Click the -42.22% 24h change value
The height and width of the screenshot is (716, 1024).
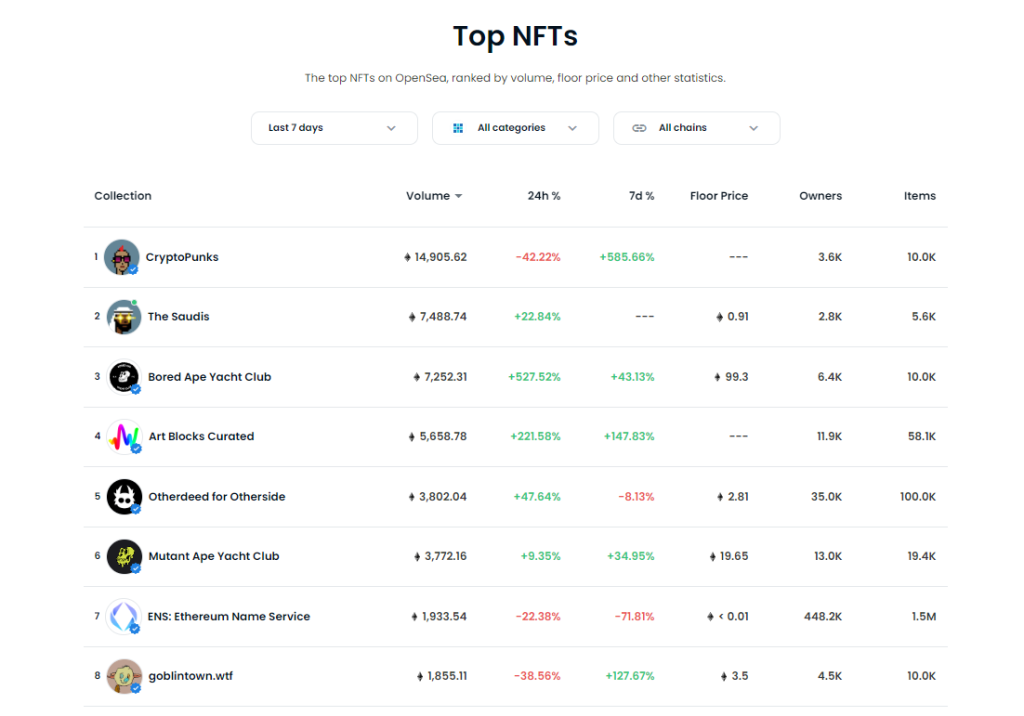(x=538, y=257)
